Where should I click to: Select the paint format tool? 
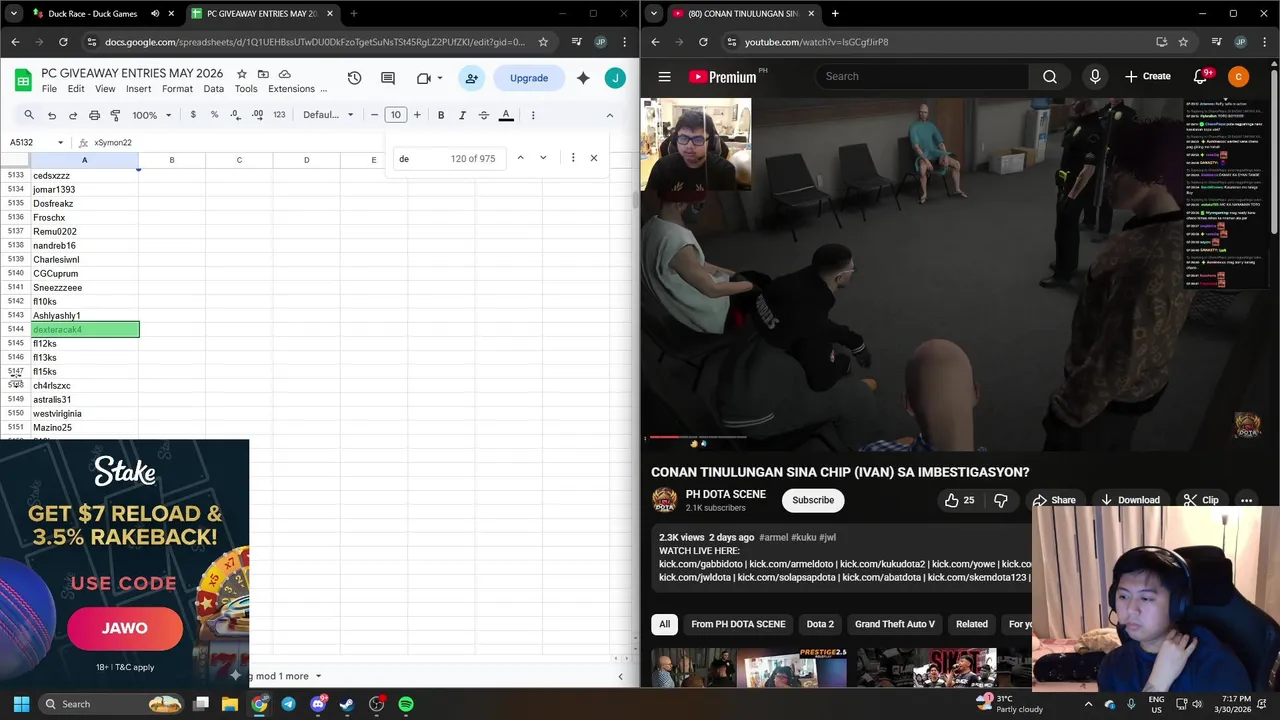[115, 115]
